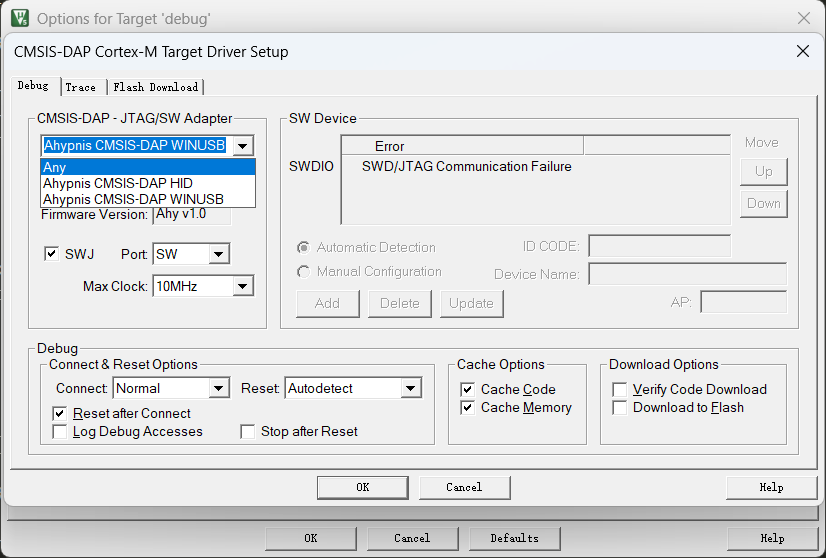Close the CMSIS-DAP Target Driver Setup dialog
This screenshot has width=826, height=558.
coord(801,51)
